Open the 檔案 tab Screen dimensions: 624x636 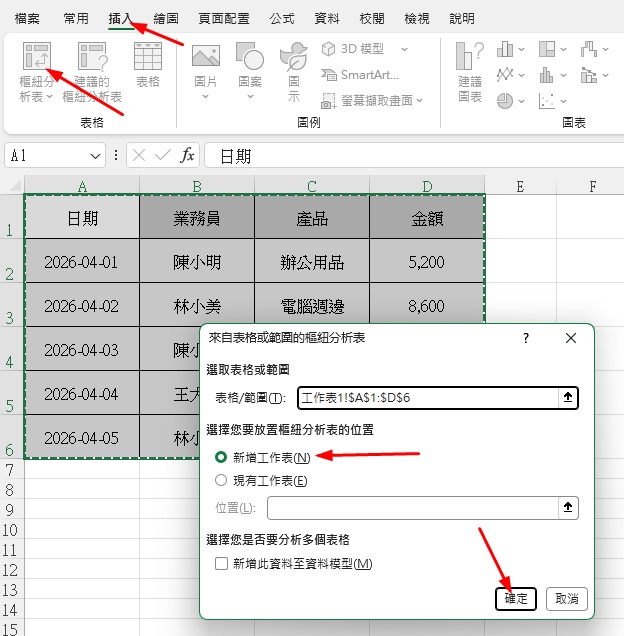27,18
